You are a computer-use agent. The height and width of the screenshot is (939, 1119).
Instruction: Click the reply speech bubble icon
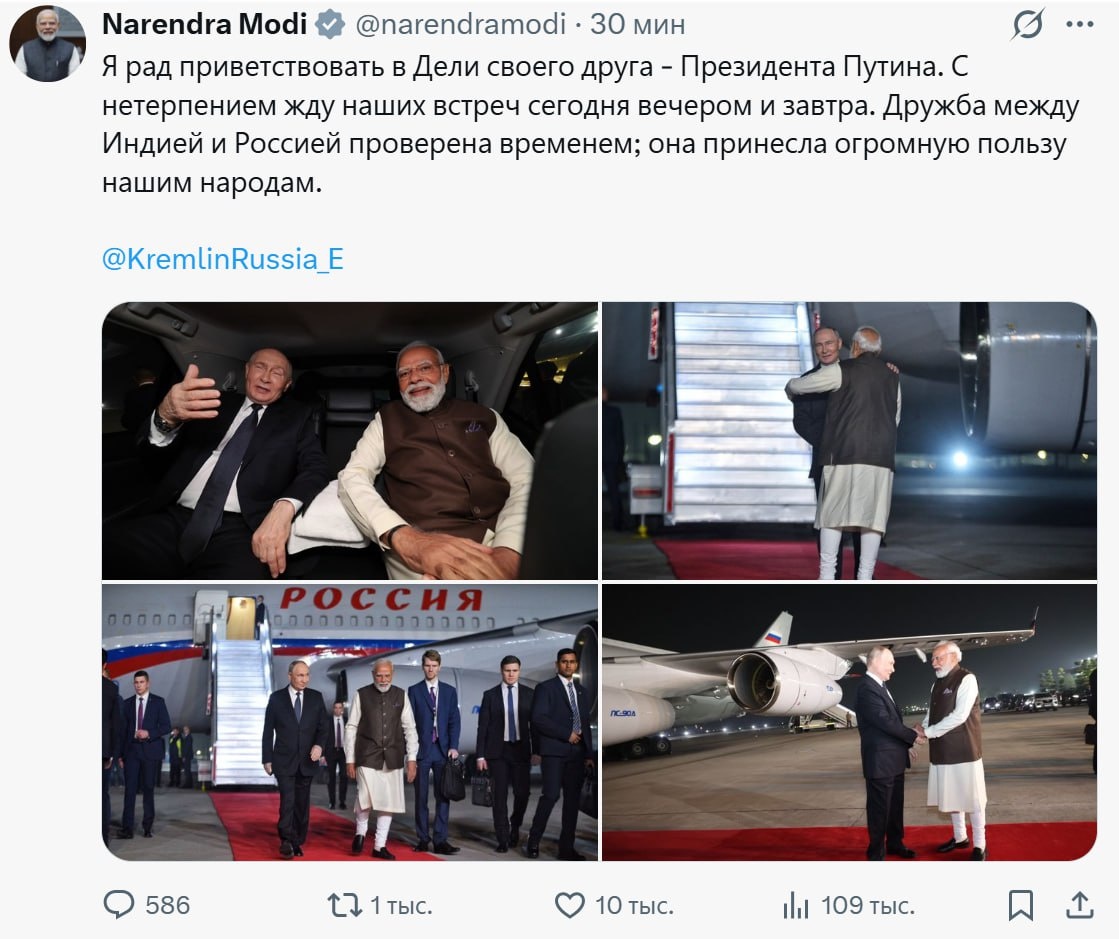[x=118, y=905]
